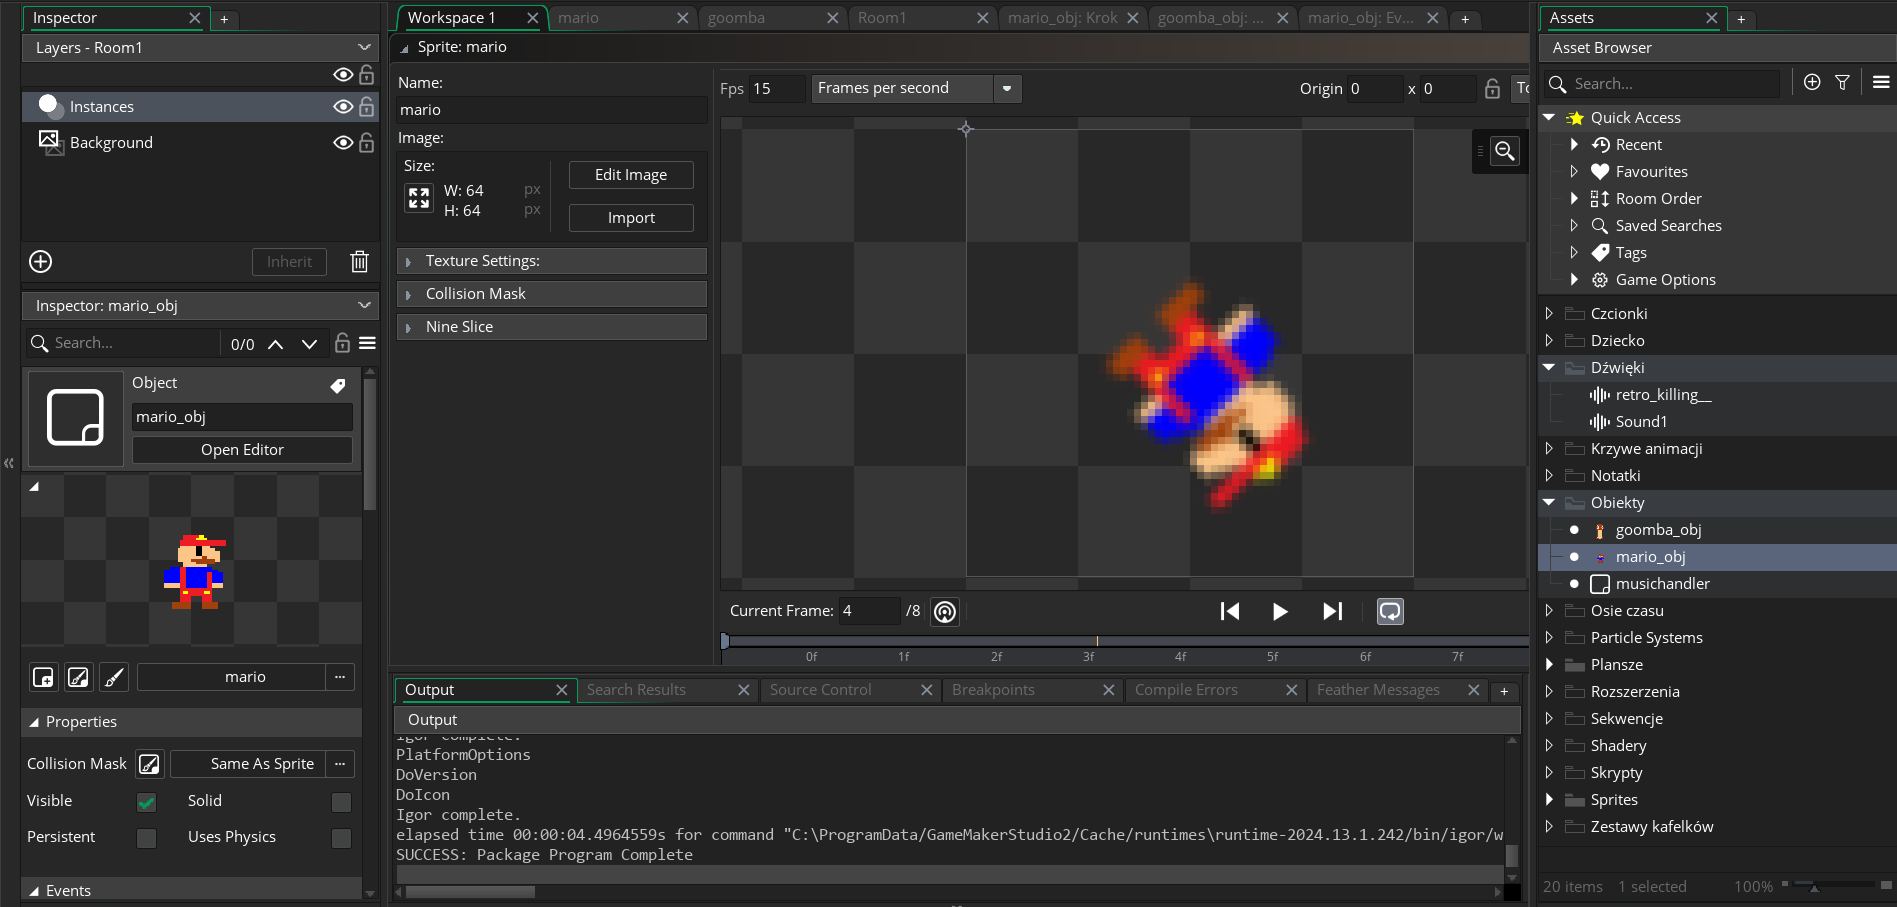The height and width of the screenshot is (907, 1897).
Task: Click the Edit Image button
Action: tap(631, 175)
